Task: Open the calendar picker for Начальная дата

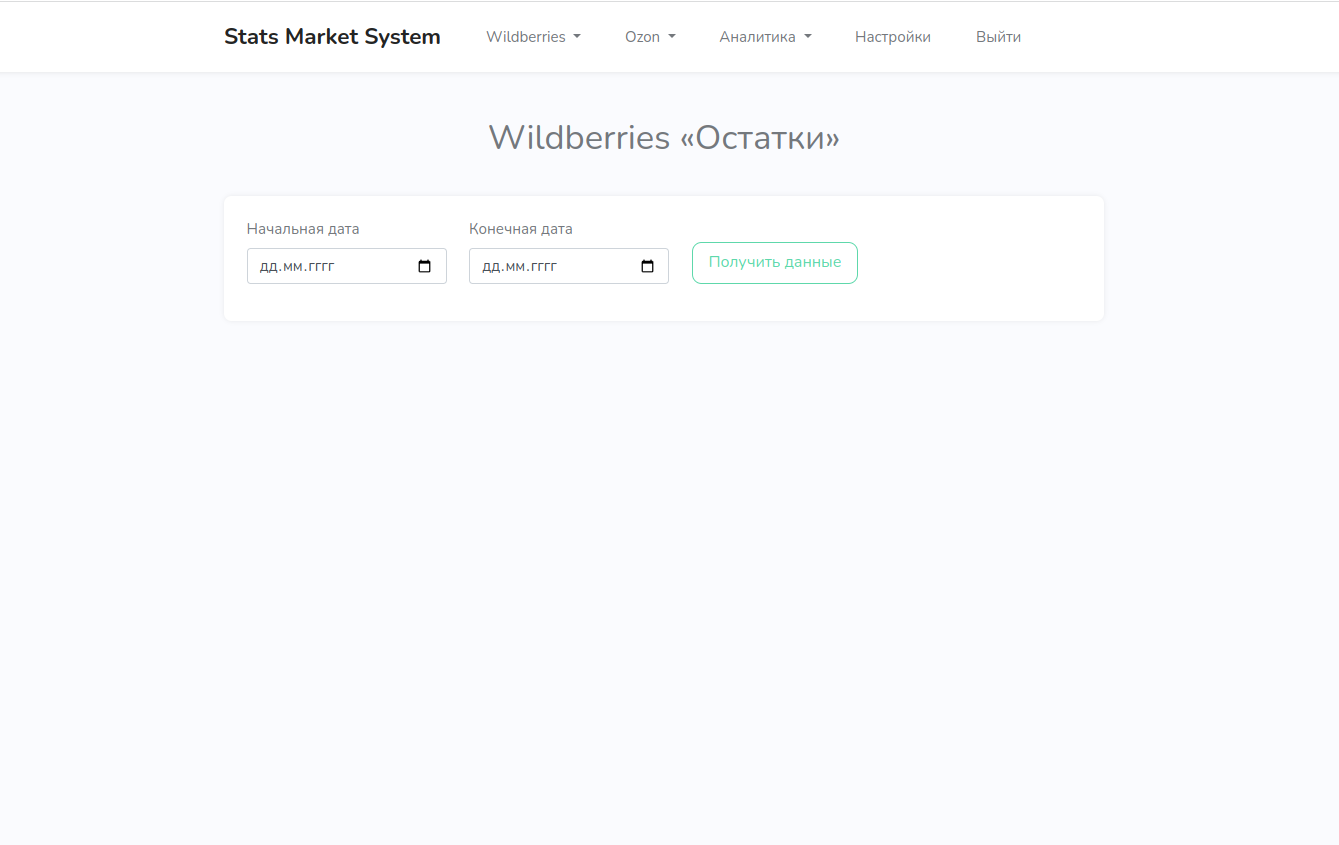Action: point(425,267)
